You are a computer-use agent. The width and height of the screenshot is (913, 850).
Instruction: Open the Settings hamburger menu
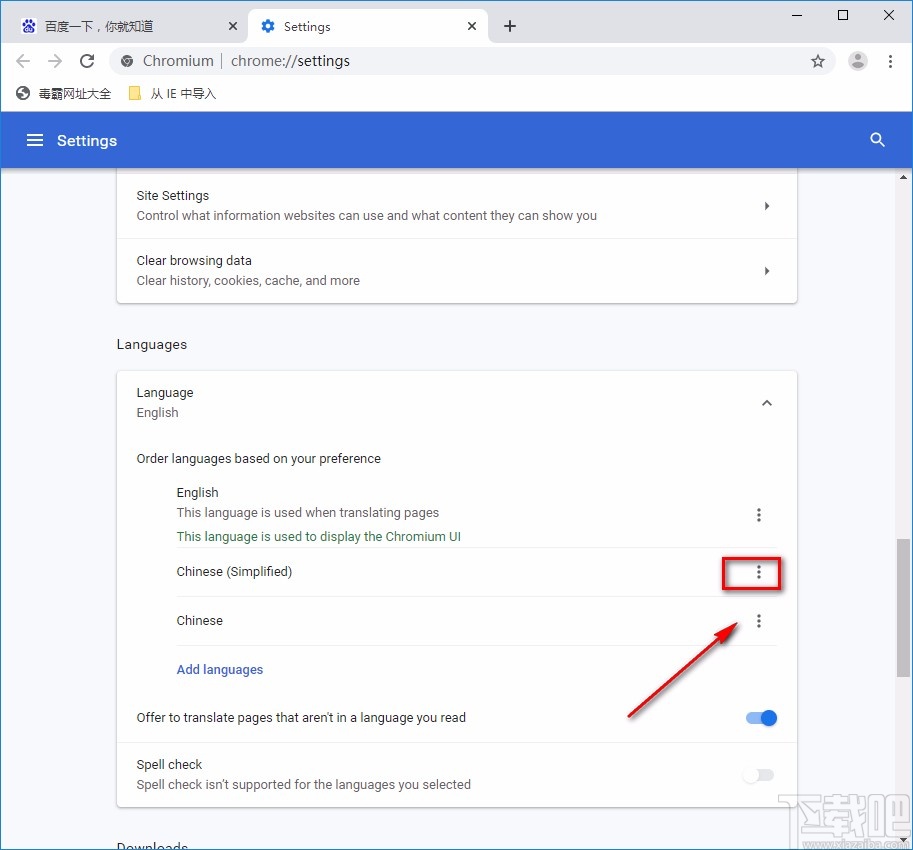(35, 140)
